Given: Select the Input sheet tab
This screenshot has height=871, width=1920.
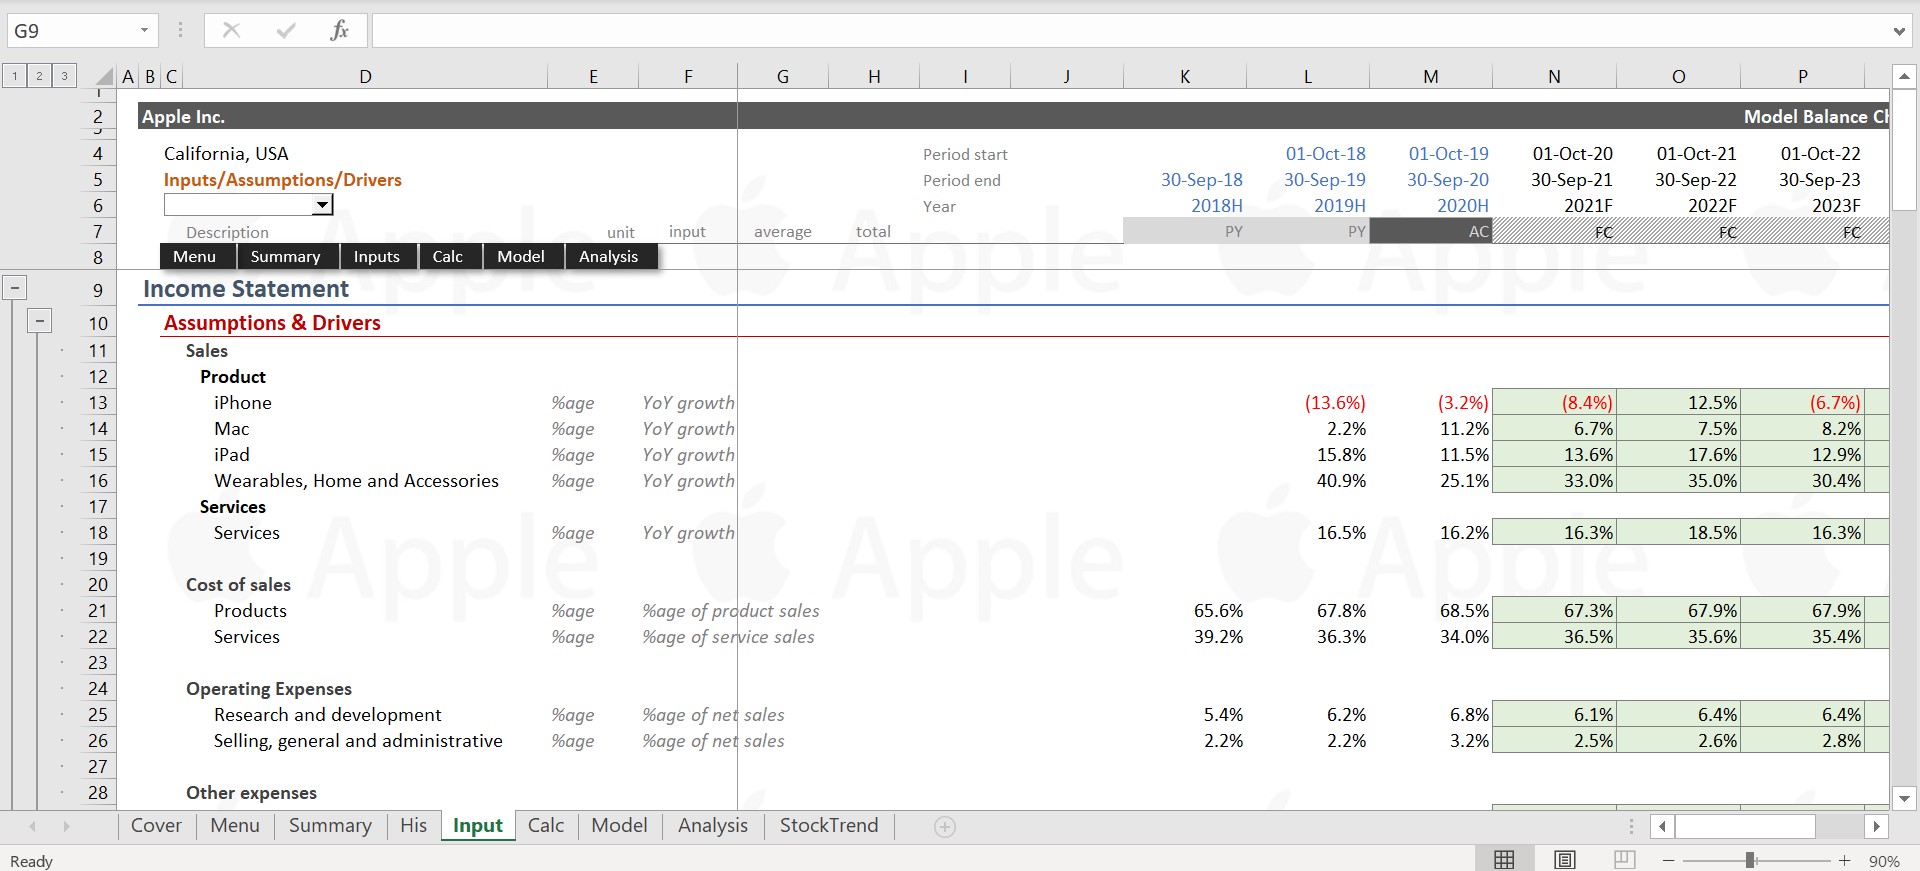Looking at the screenshot, I should [478, 825].
